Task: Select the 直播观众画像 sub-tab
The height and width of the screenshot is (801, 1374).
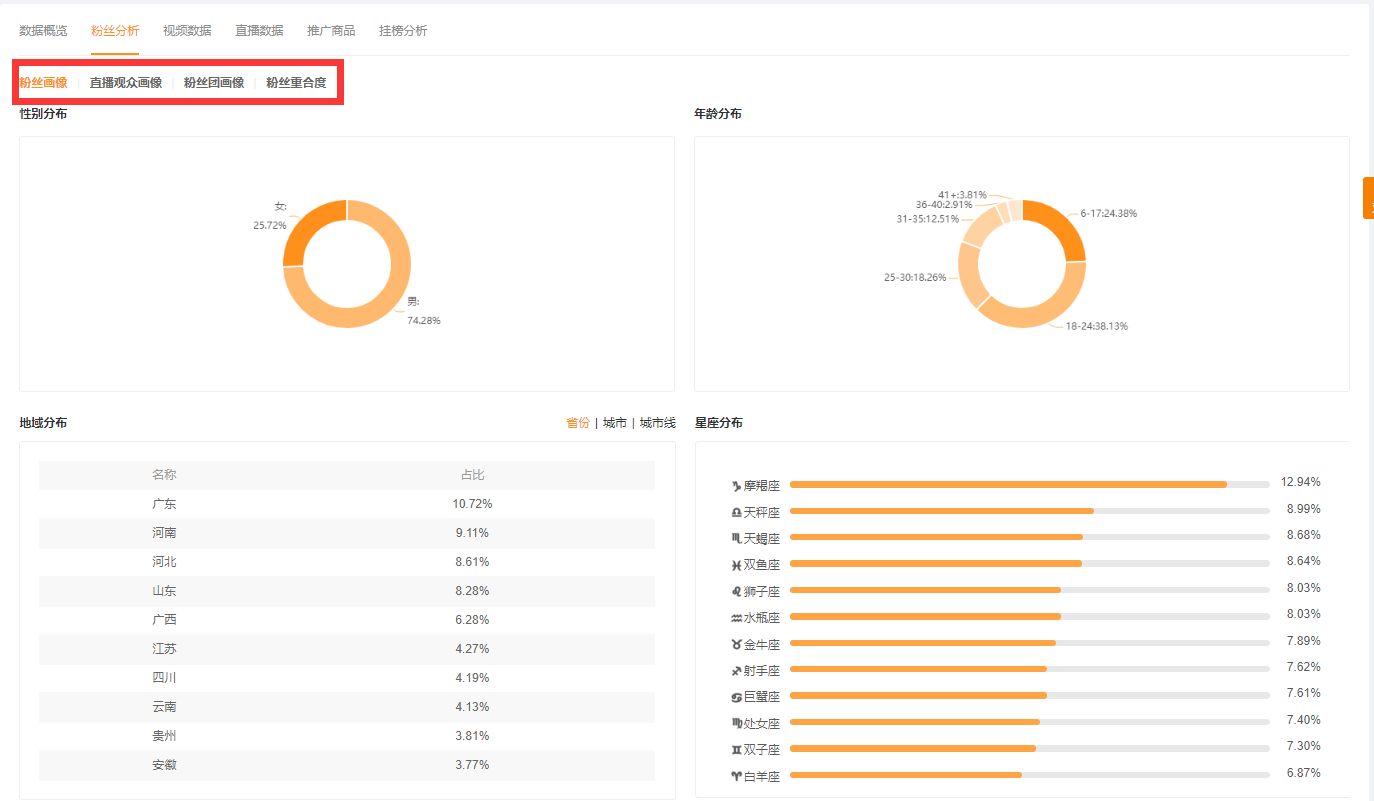Action: click(126, 83)
